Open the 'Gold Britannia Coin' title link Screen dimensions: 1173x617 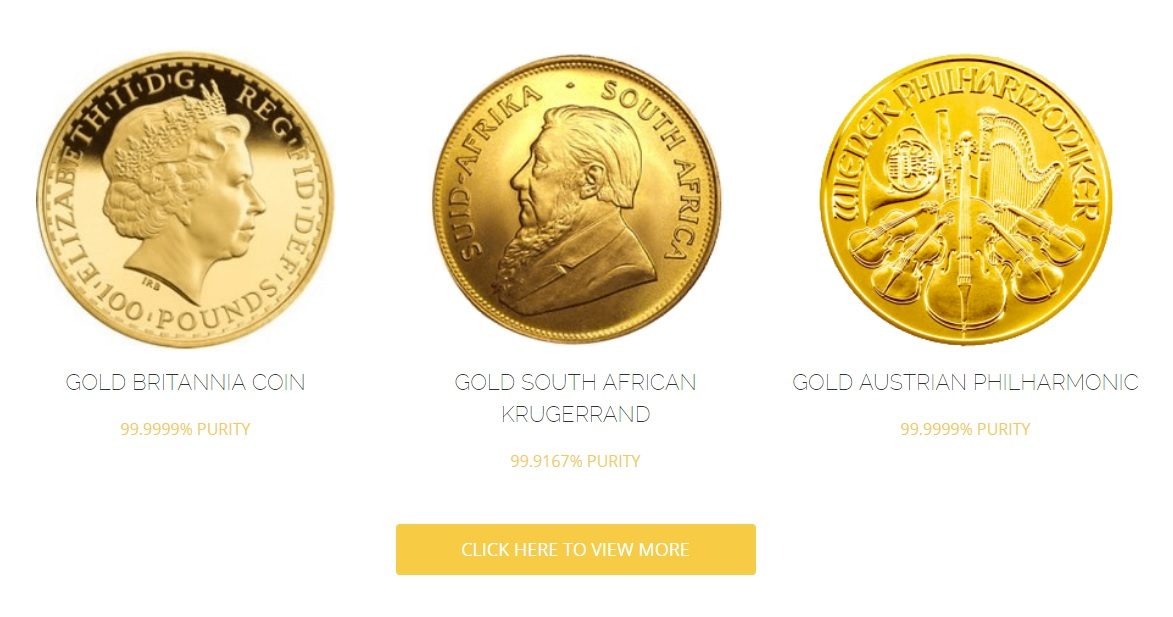[185, 382]
